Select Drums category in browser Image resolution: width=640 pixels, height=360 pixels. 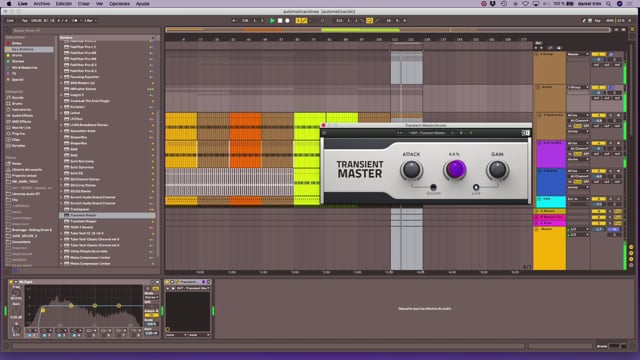(17, 104)
